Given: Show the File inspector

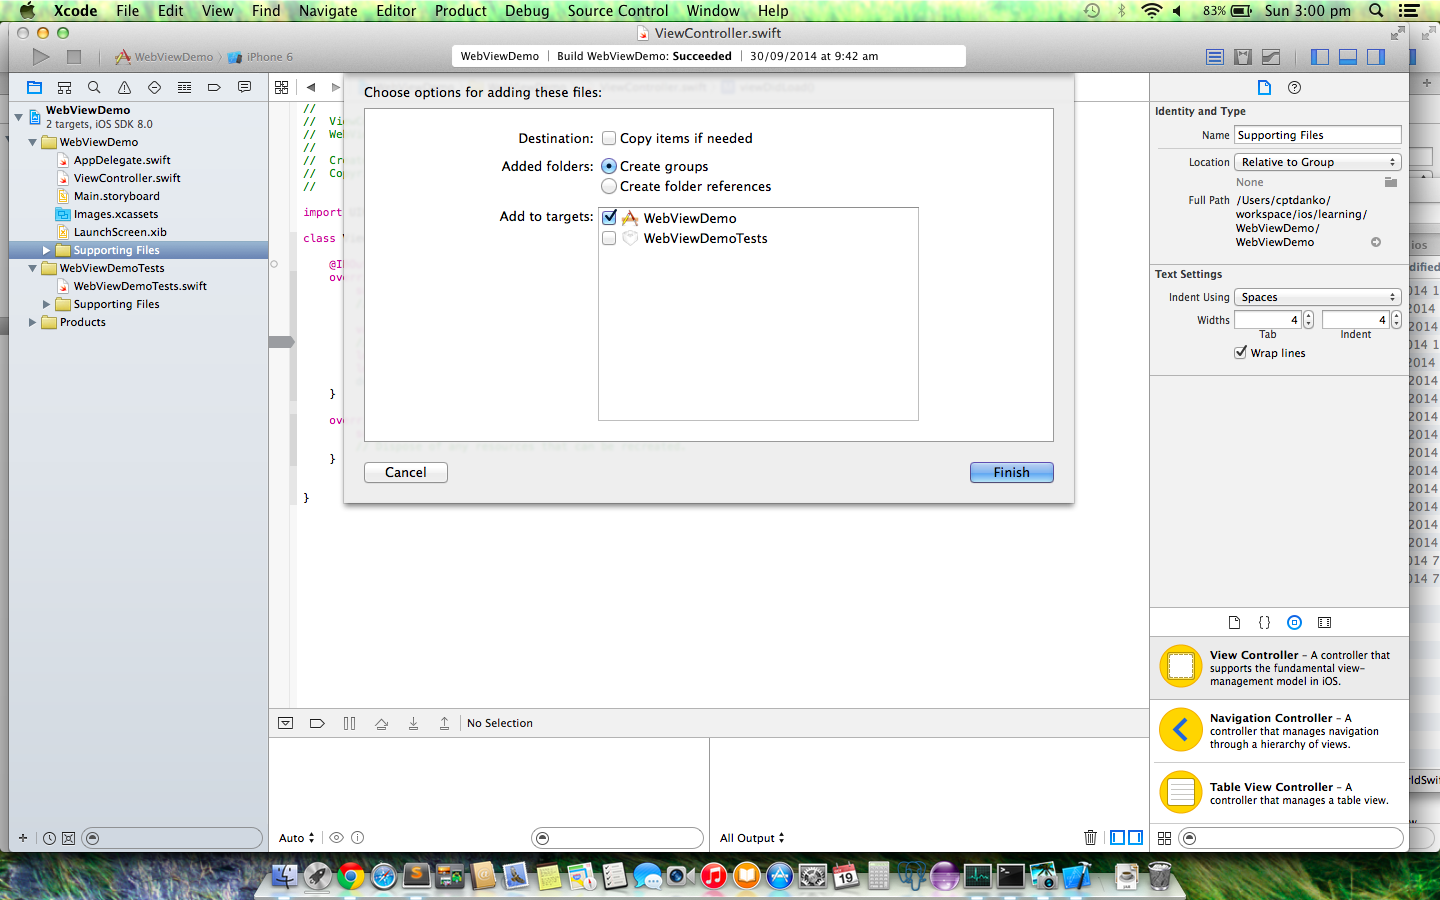Looking at the screenshot, I should click(x=1264, y=87).
